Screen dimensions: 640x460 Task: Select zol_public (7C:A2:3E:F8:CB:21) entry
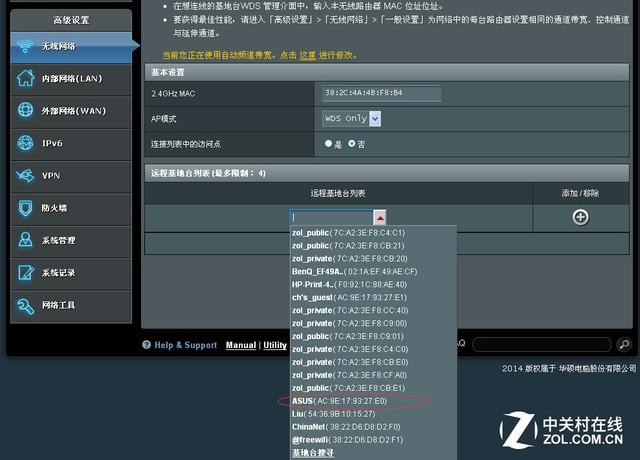pos(348,246)
